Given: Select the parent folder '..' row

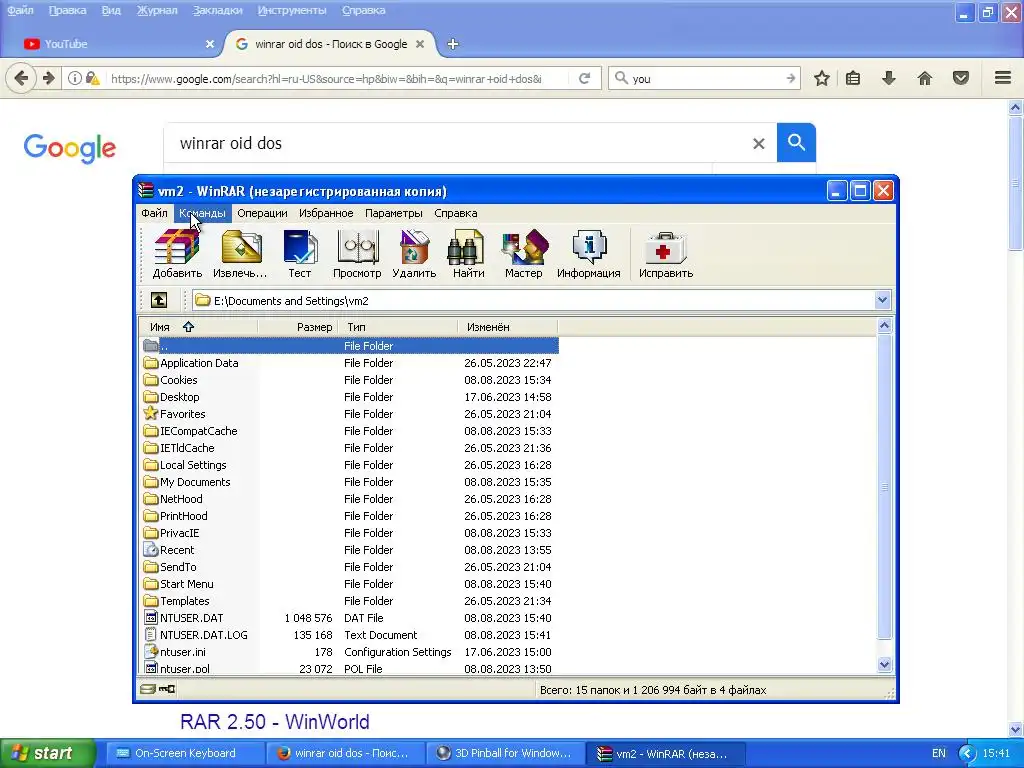Looking at the screenshot, I should point(350,346).
